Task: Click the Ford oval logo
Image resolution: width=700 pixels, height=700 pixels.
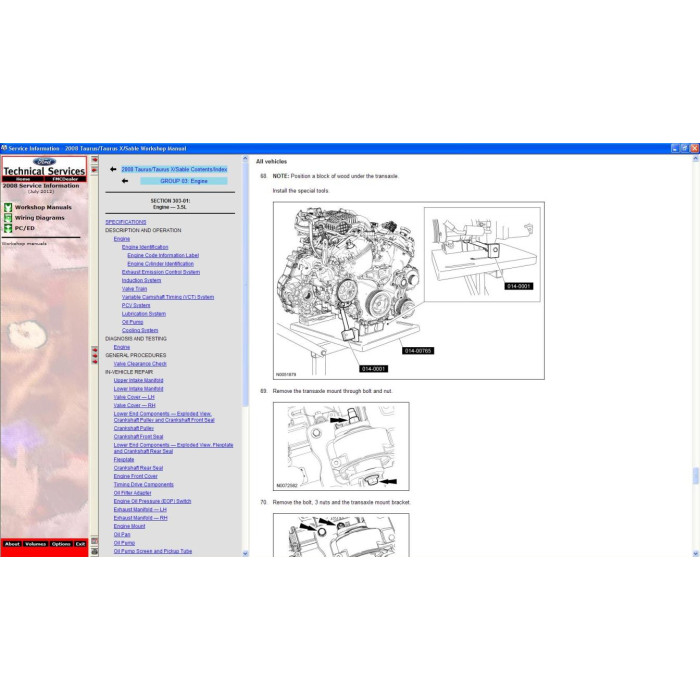Action: pos(44,162)
